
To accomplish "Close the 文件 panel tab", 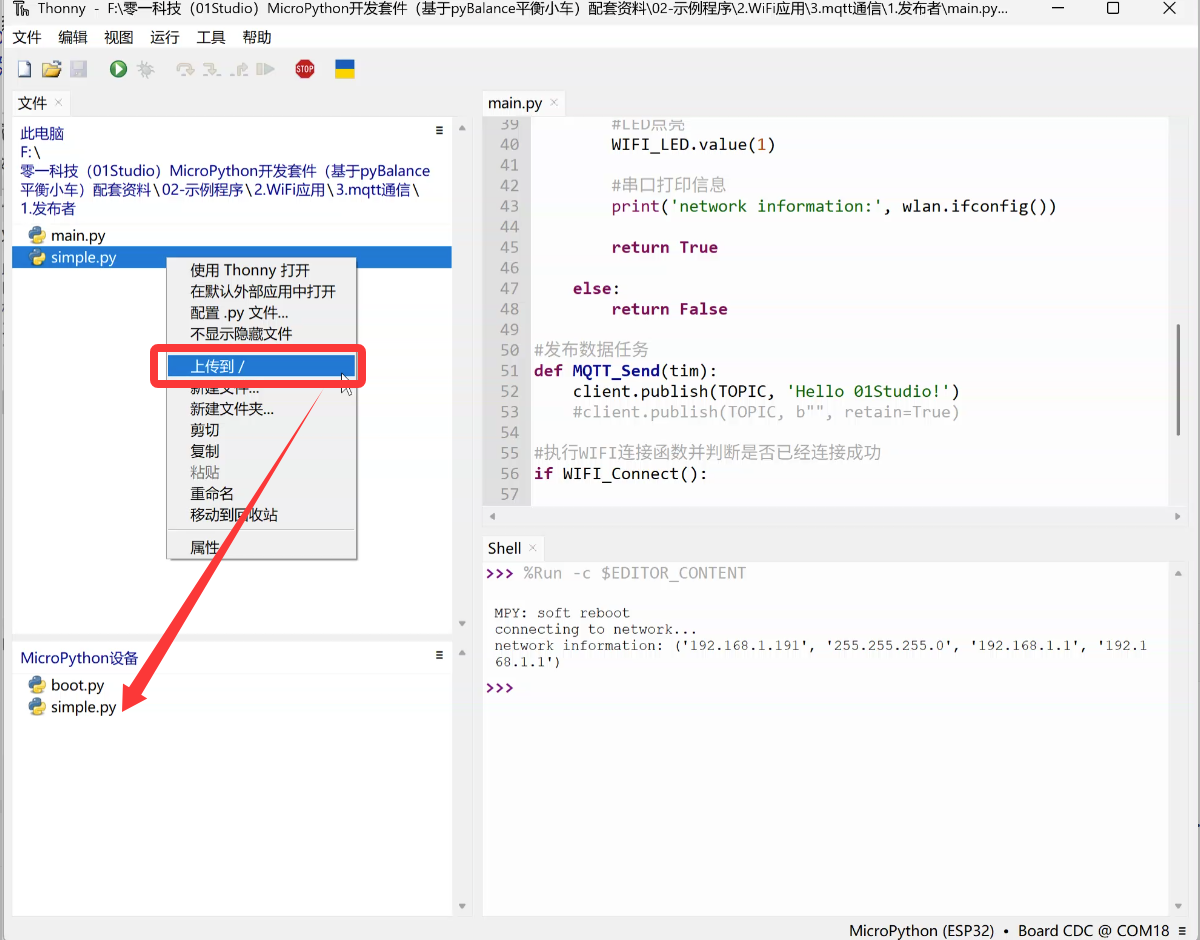I will pyautogui.click(x=59, y=103).
